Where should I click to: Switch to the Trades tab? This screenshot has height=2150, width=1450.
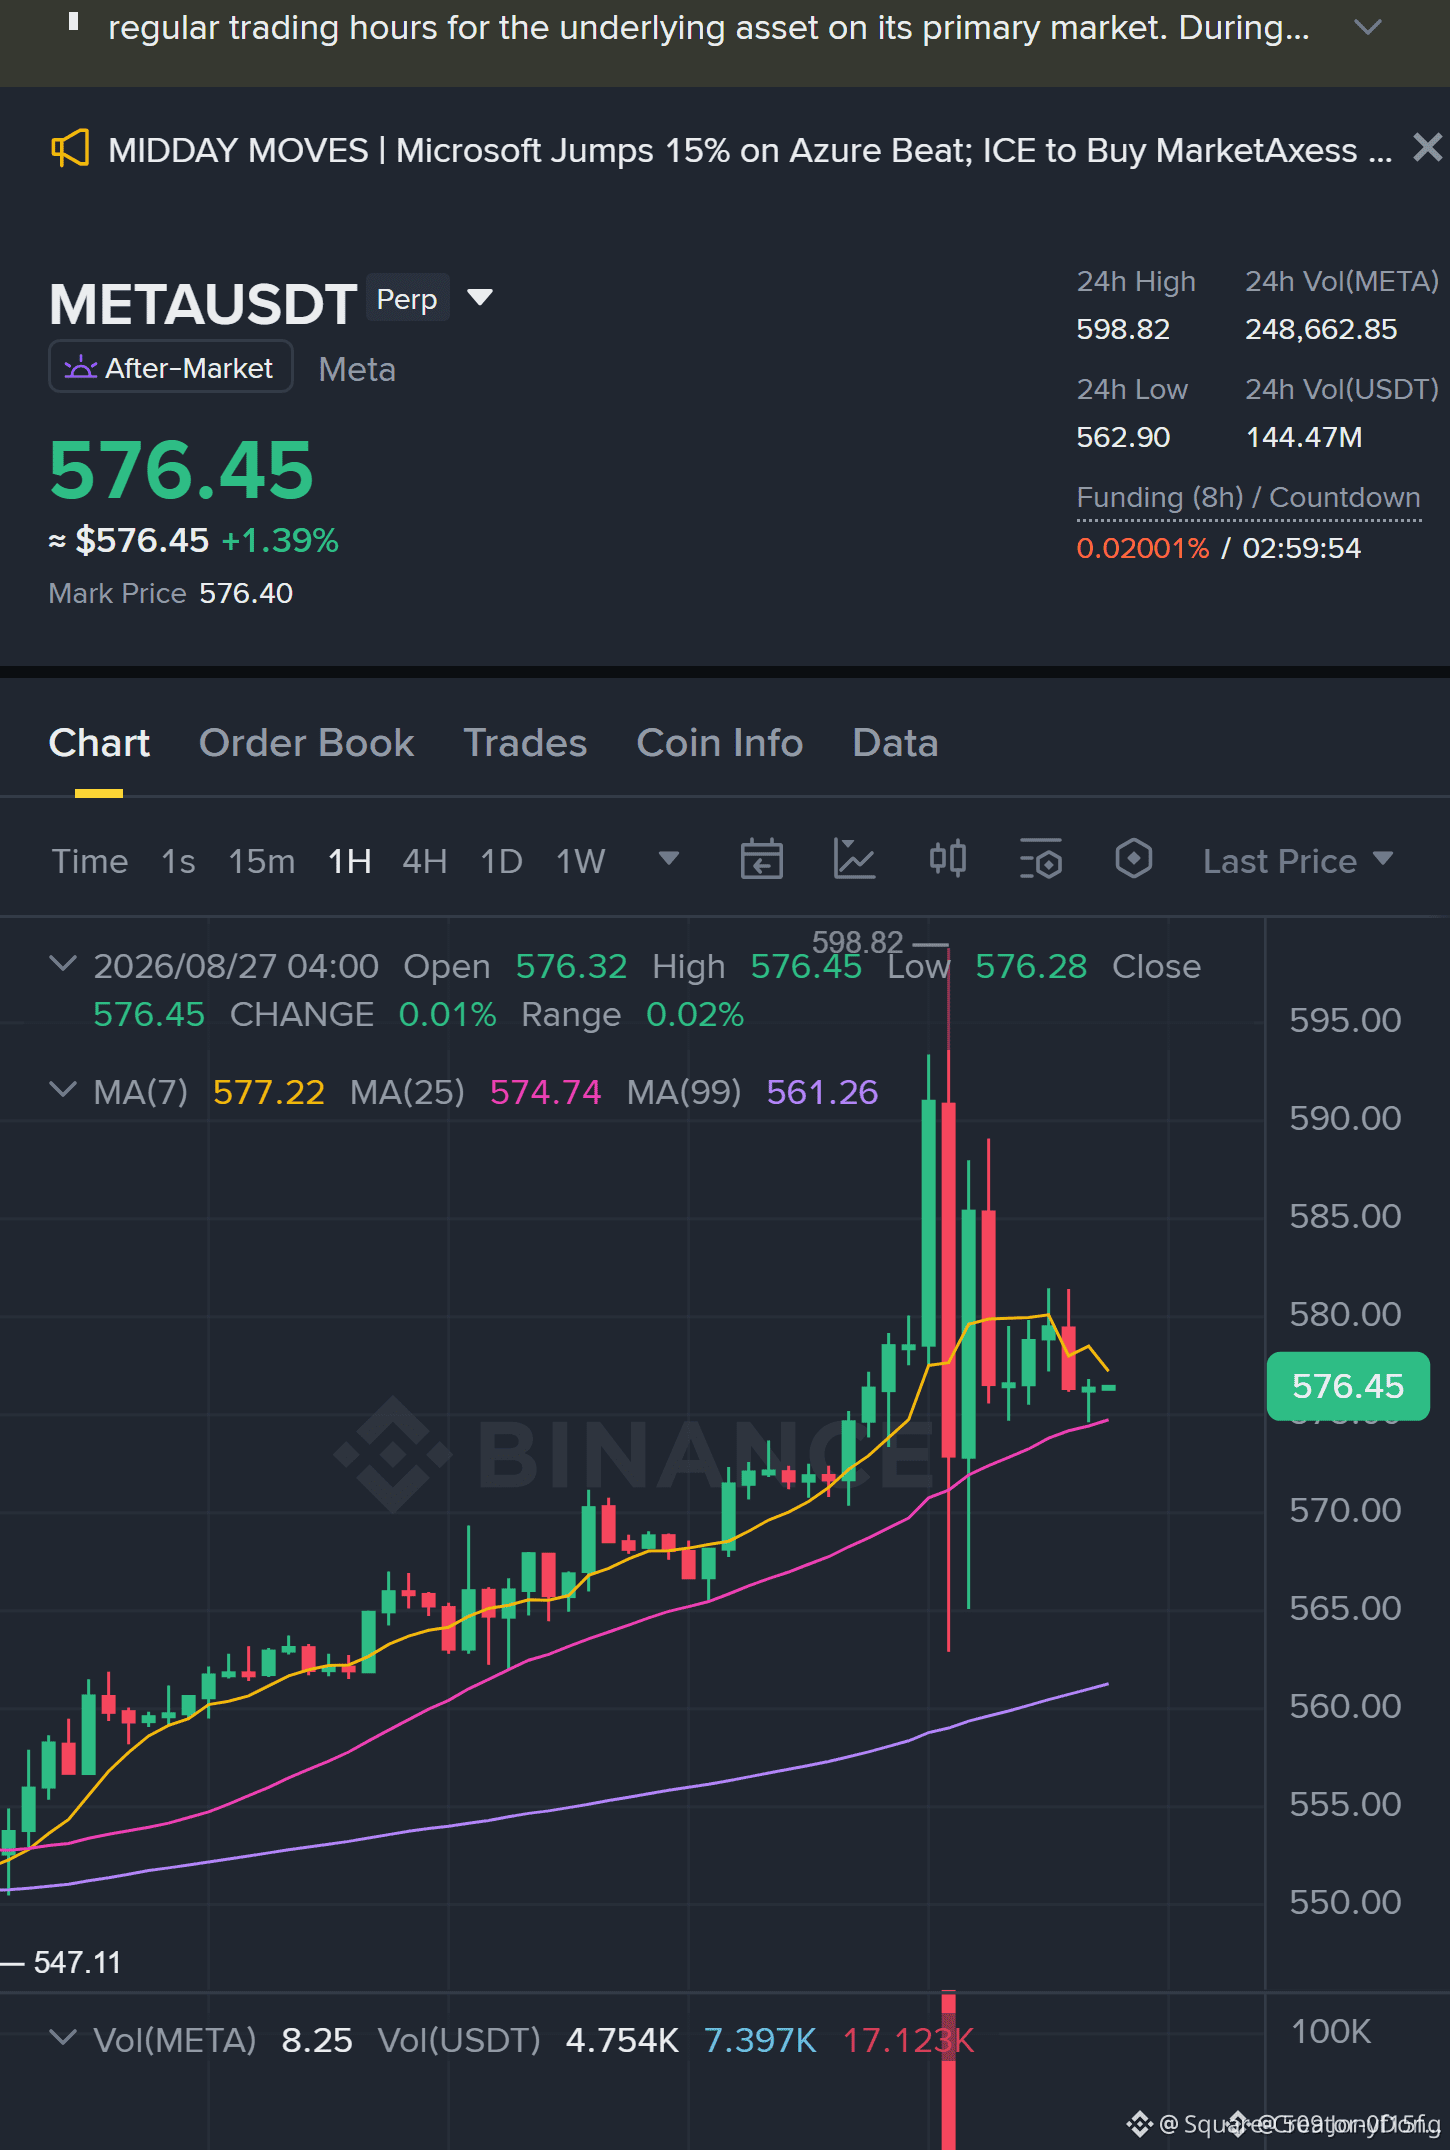click(525, 743)
